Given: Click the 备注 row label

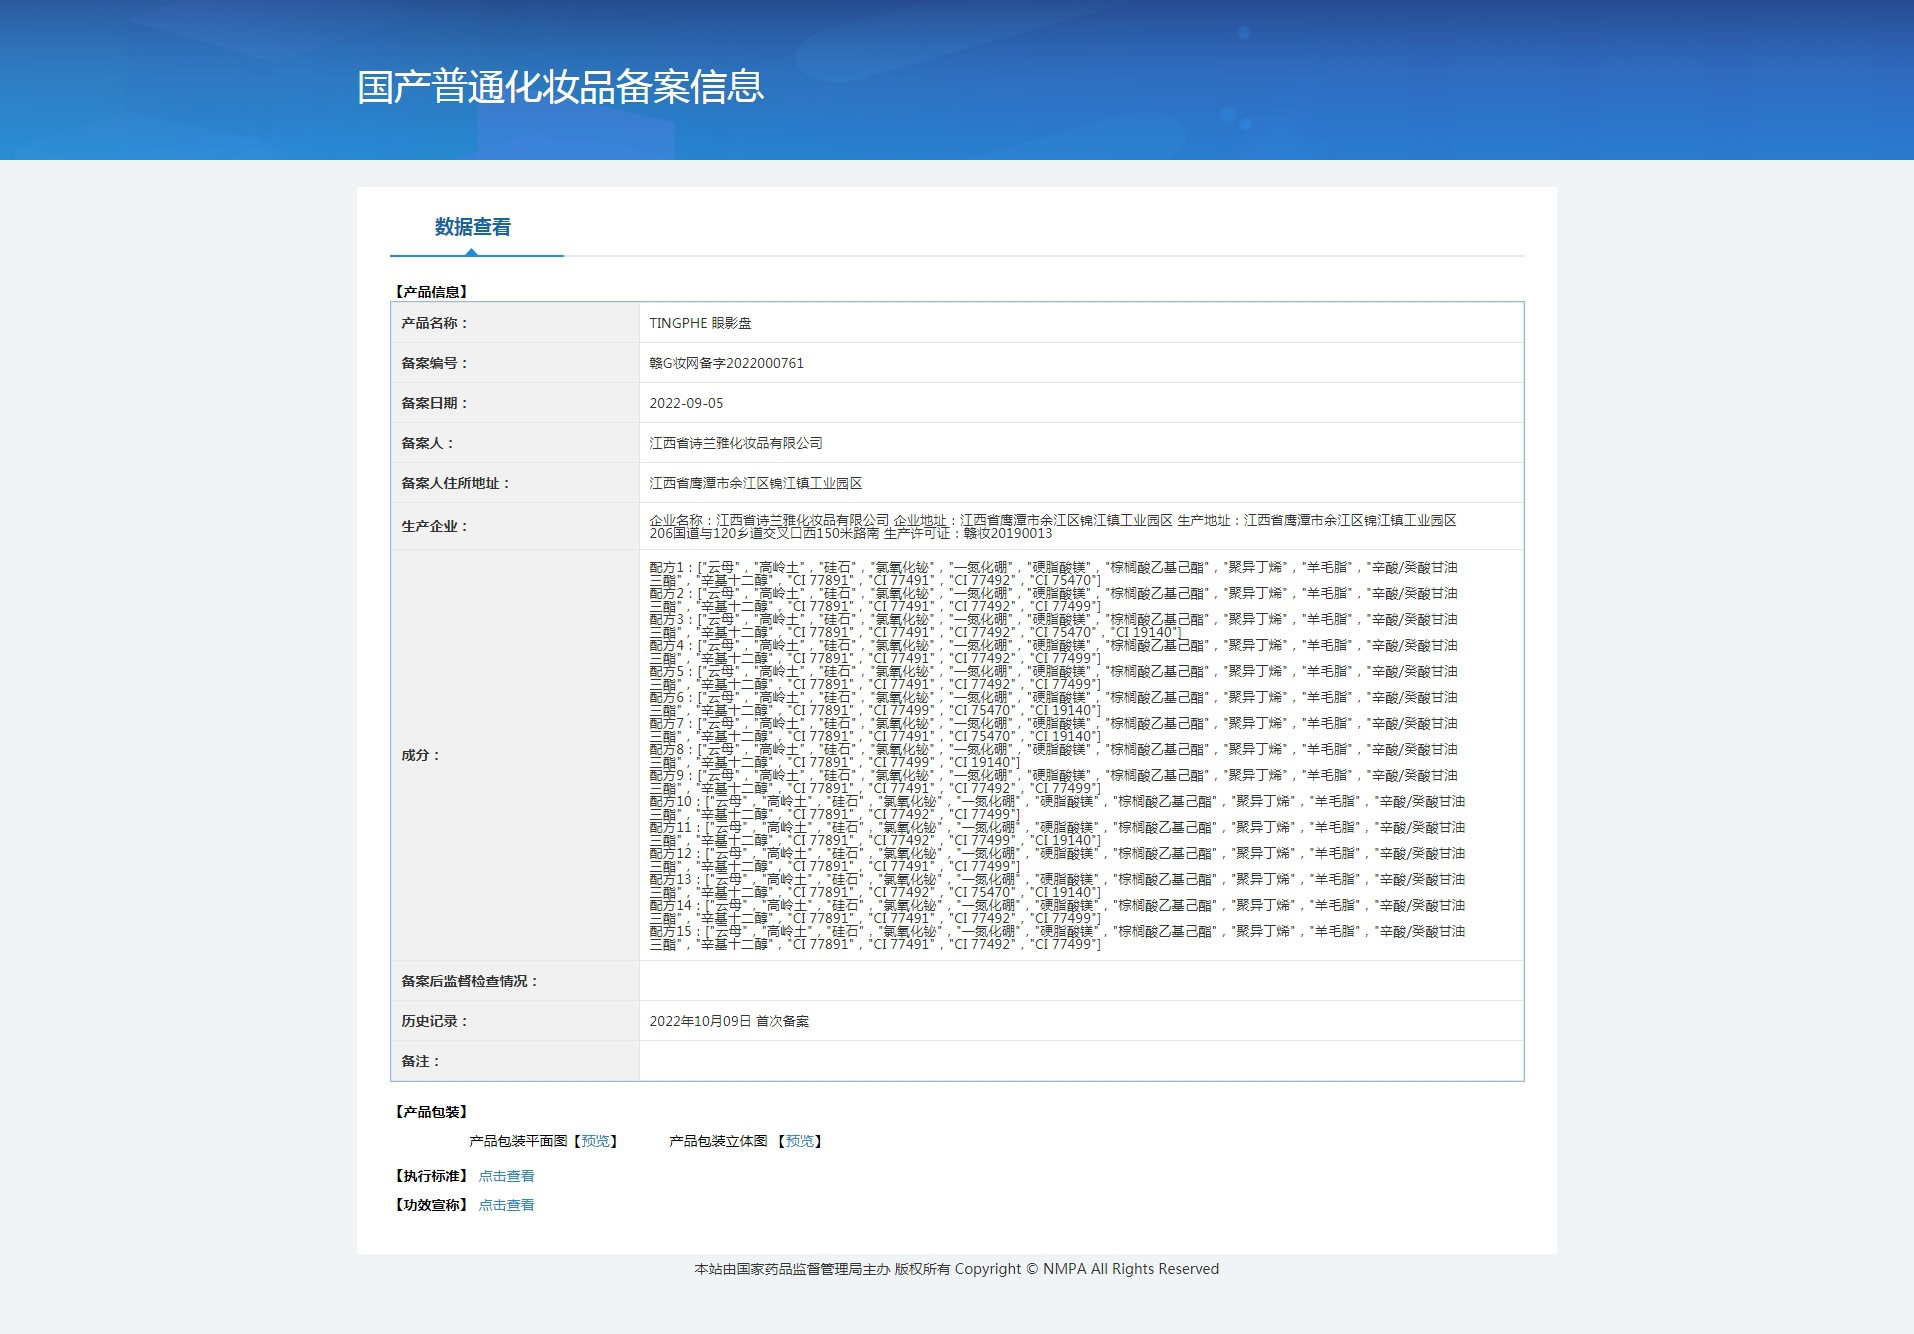Looking at the screenshot, I should tap(421, 1061).
